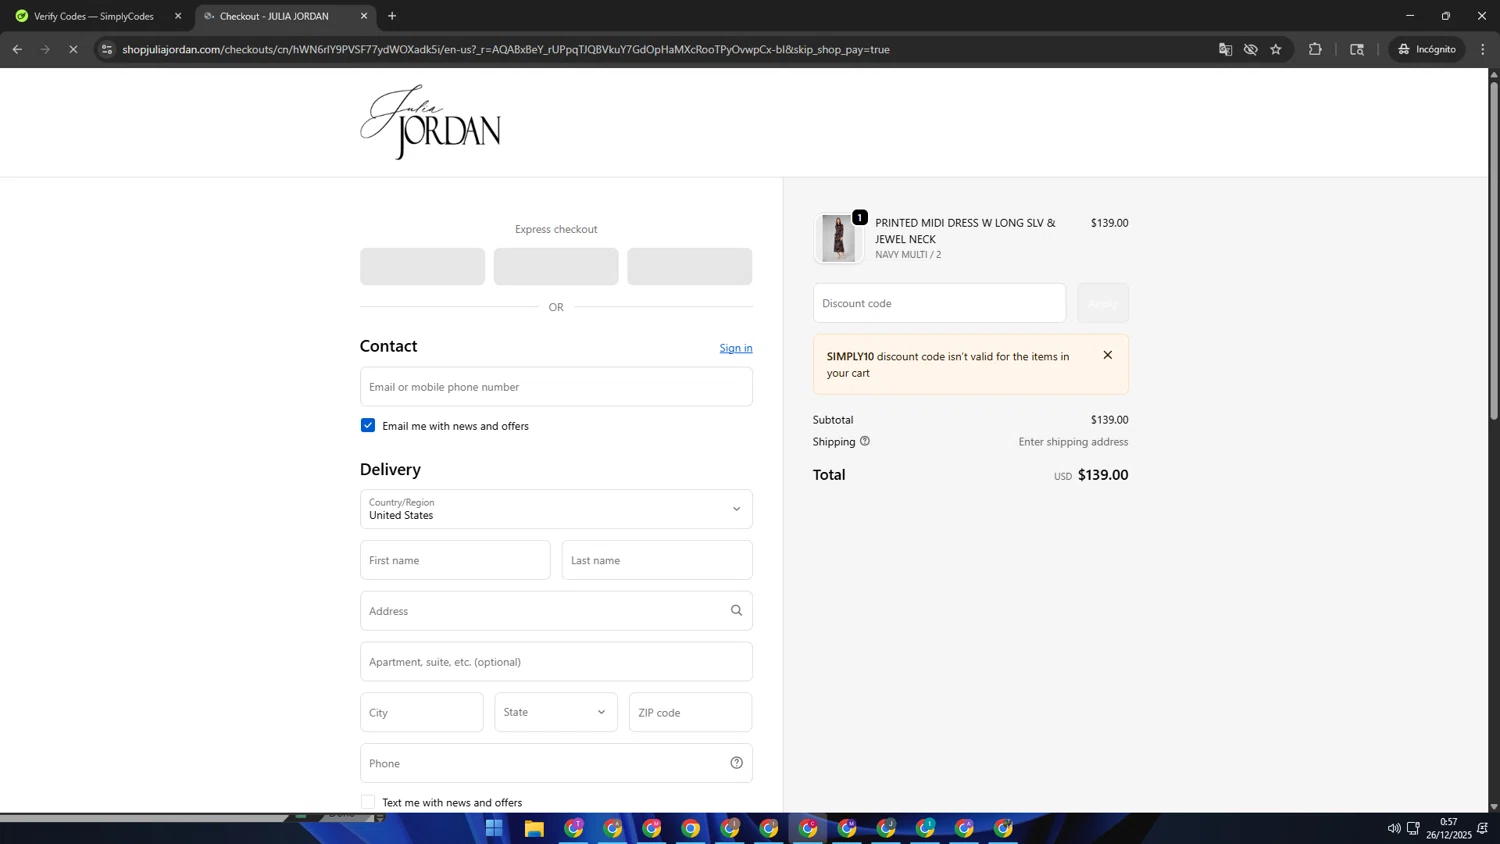Switch to Verify Codes — SimplyCodes tab

(94, 16)
